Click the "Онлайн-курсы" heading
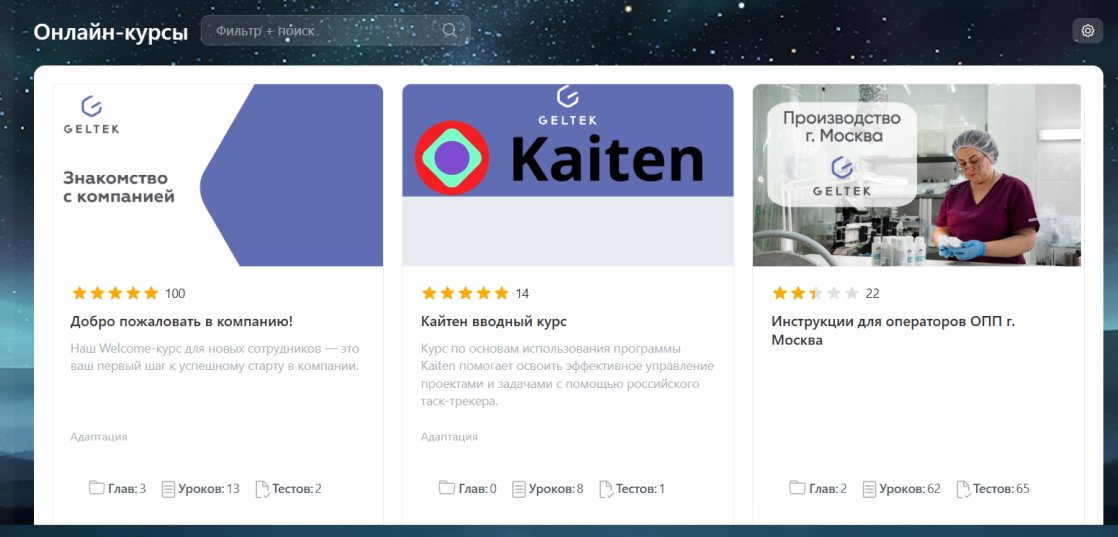Screen dimensions: 1118x537 111,32
